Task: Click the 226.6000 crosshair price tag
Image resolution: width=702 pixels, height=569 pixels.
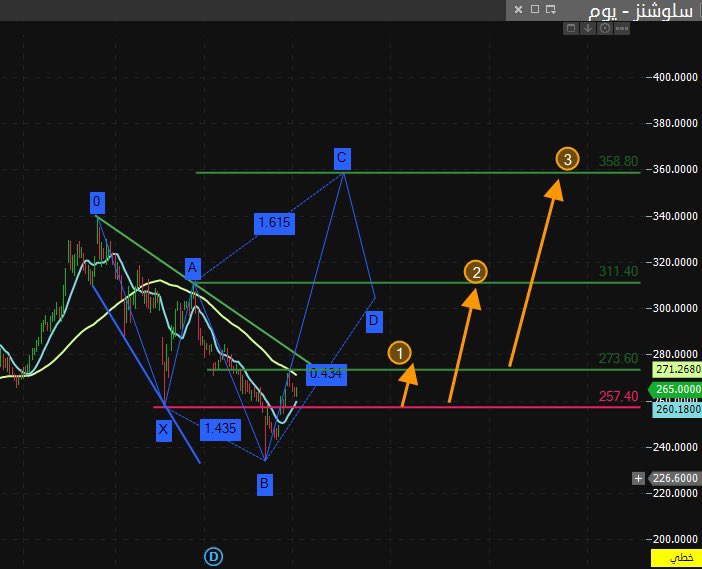Action: [x=675, y=478]
